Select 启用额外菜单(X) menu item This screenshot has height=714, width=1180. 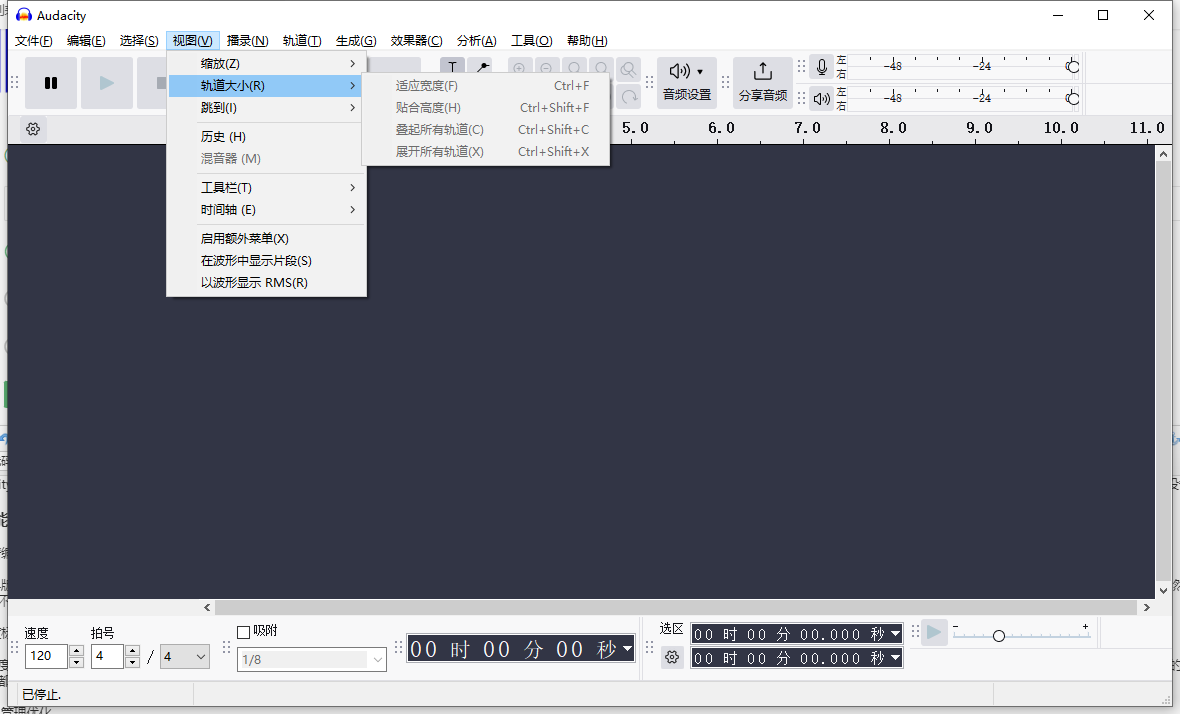pos(267,239)
